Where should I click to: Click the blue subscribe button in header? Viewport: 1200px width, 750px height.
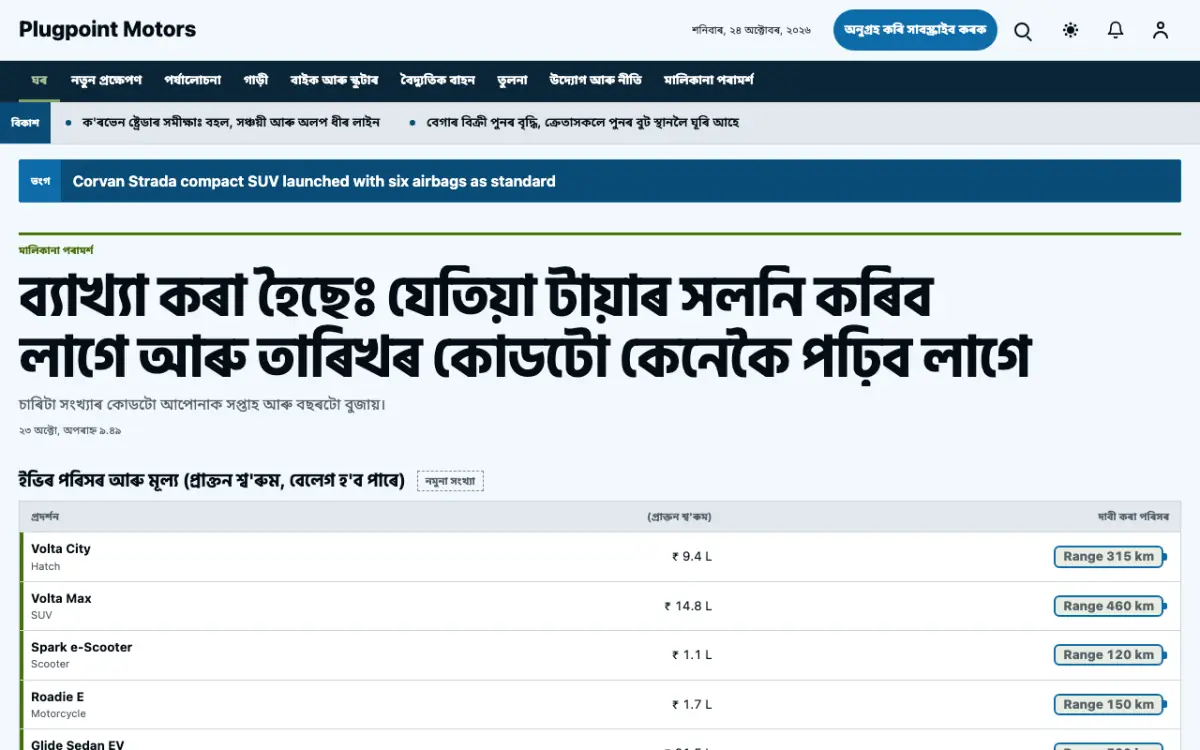[x=915, y=30]
